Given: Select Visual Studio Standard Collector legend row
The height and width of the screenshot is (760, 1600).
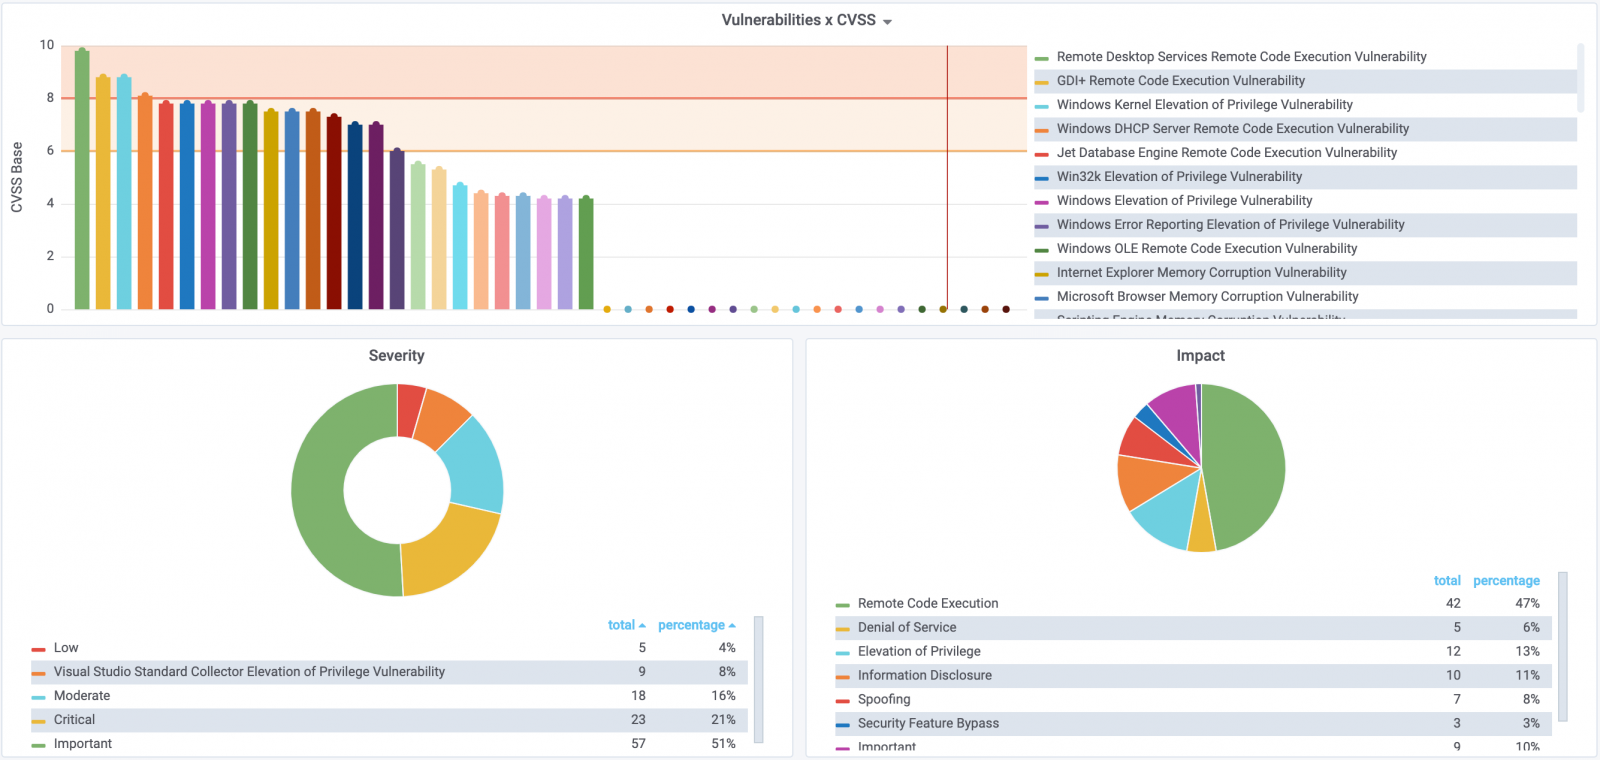Looking at the screenshot, I should (390, 672).
